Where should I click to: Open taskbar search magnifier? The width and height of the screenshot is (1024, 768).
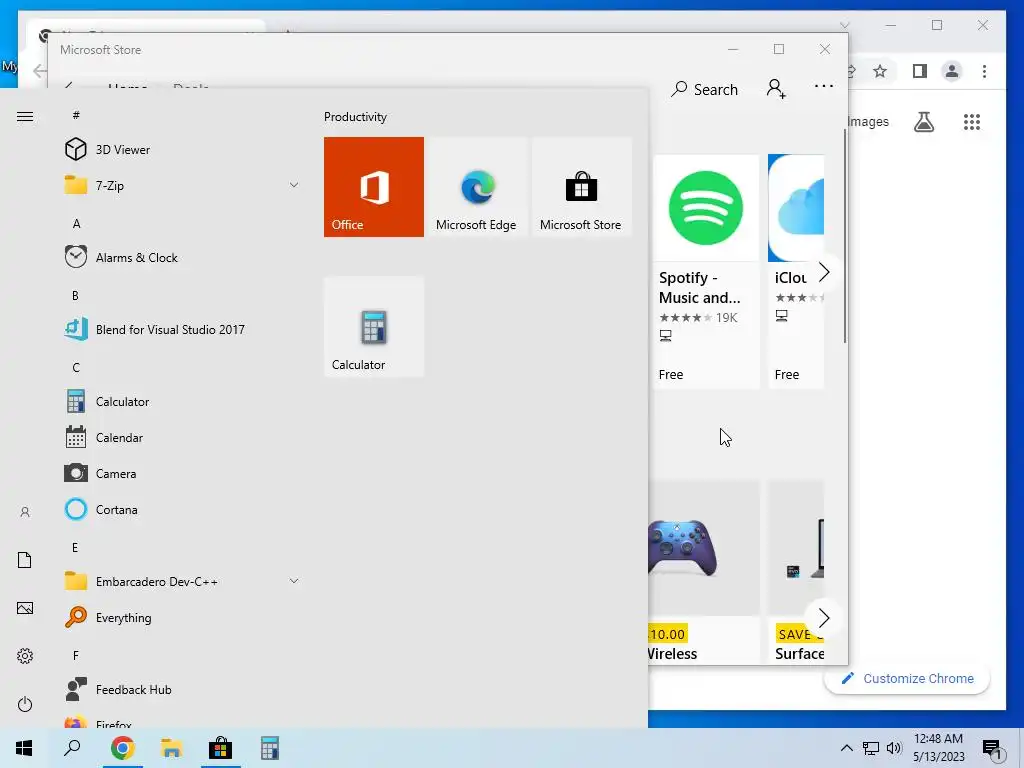click(72, 748)
